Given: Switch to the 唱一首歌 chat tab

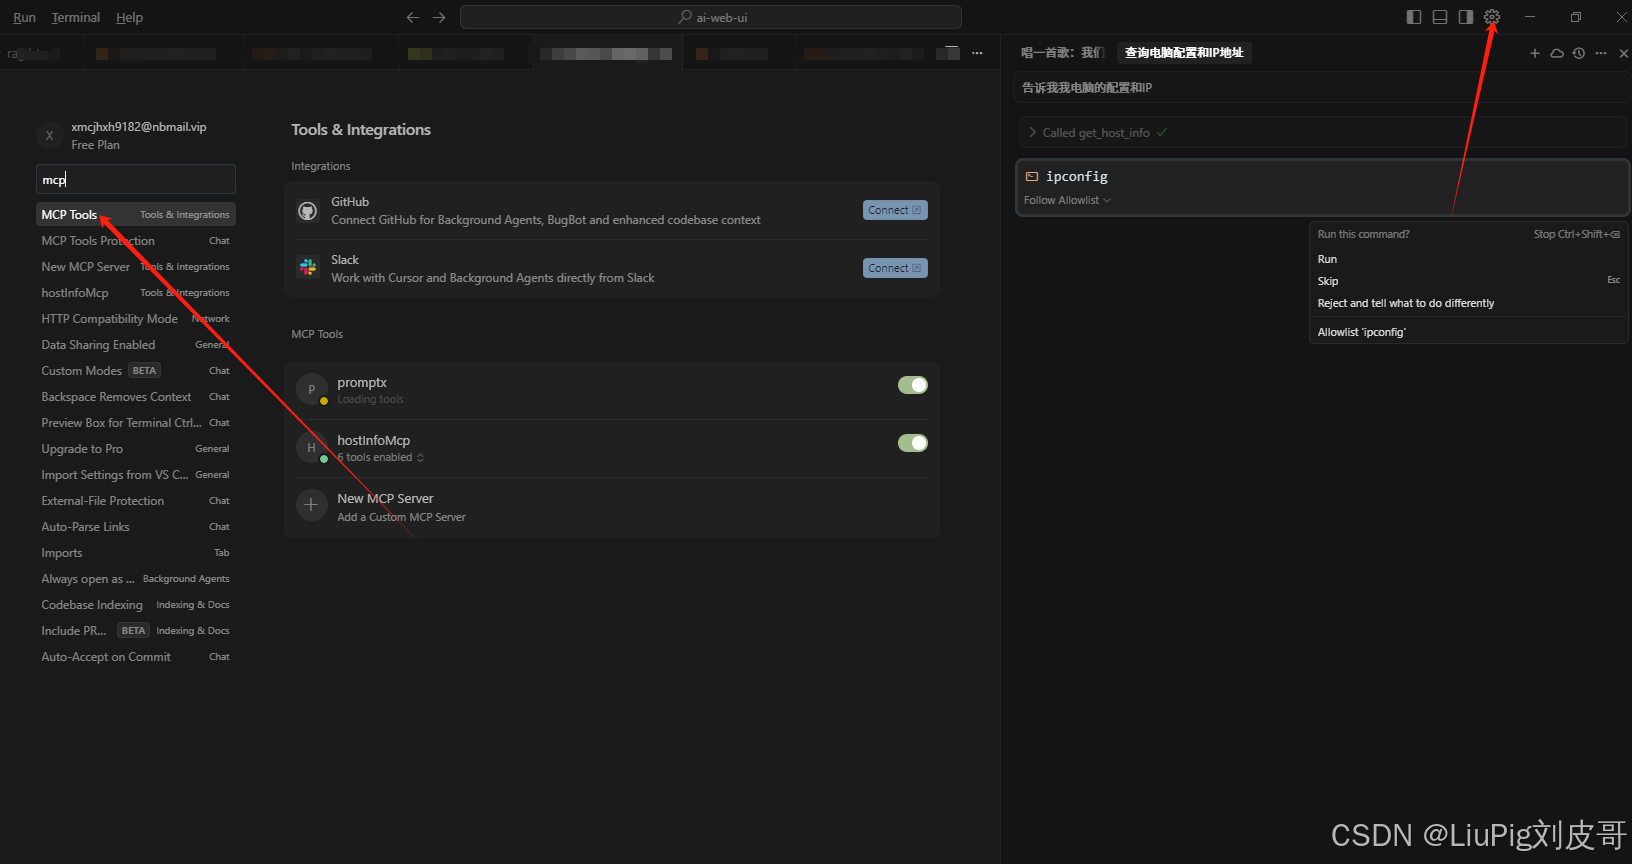Looking at the screenshot, I should point(1062,53).
